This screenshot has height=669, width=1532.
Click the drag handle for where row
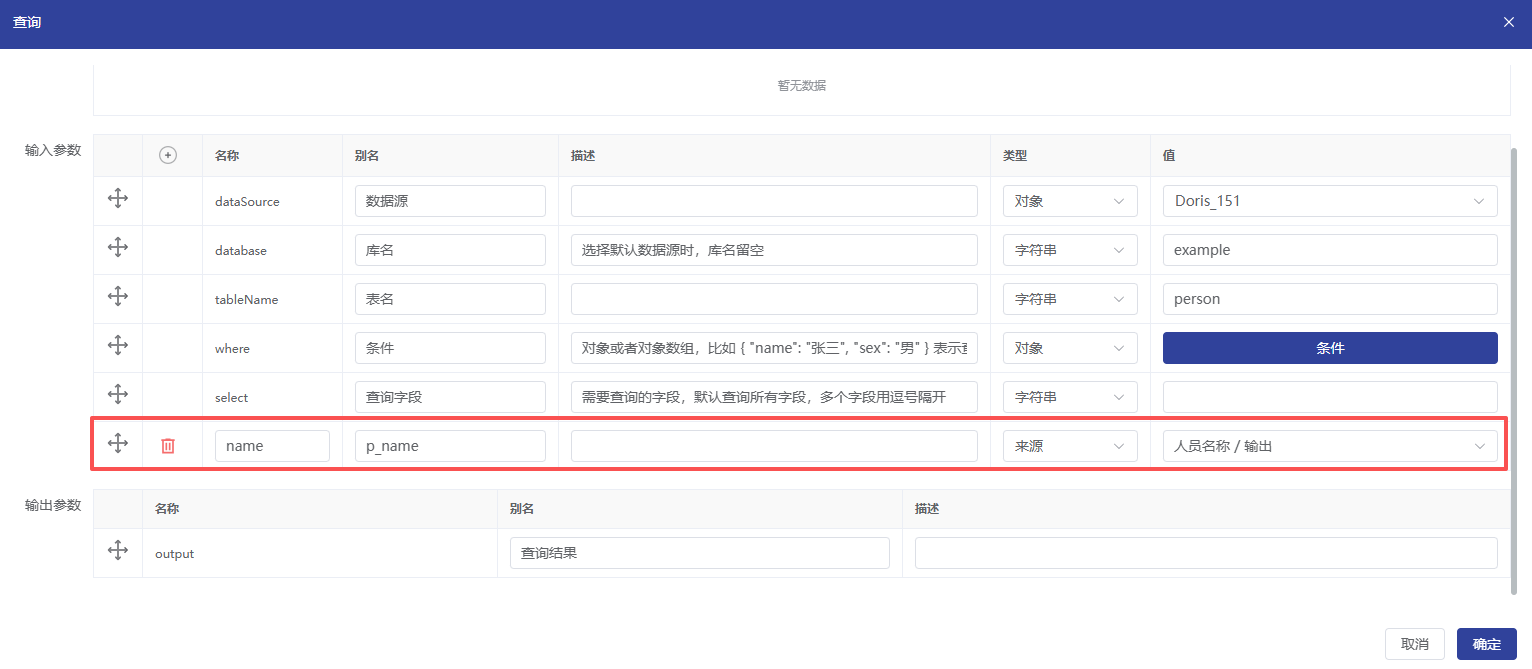tap(118, 345)
